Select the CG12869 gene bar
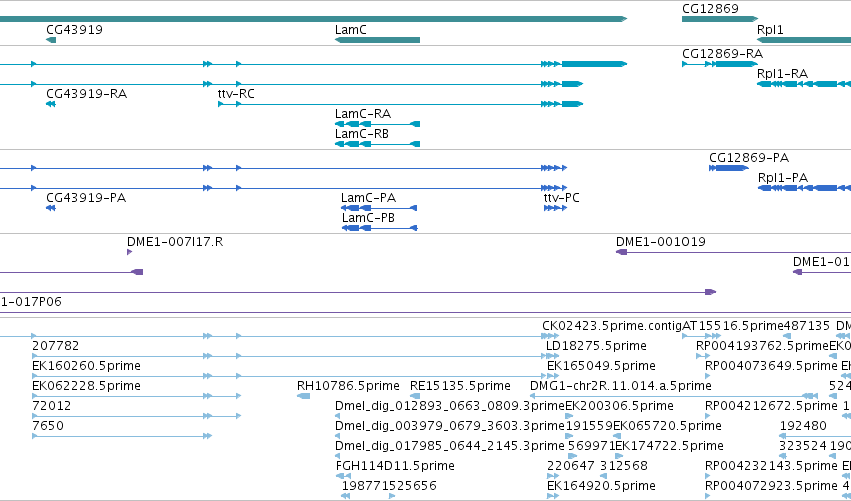 pyautogui.click(x=720, y=19)
